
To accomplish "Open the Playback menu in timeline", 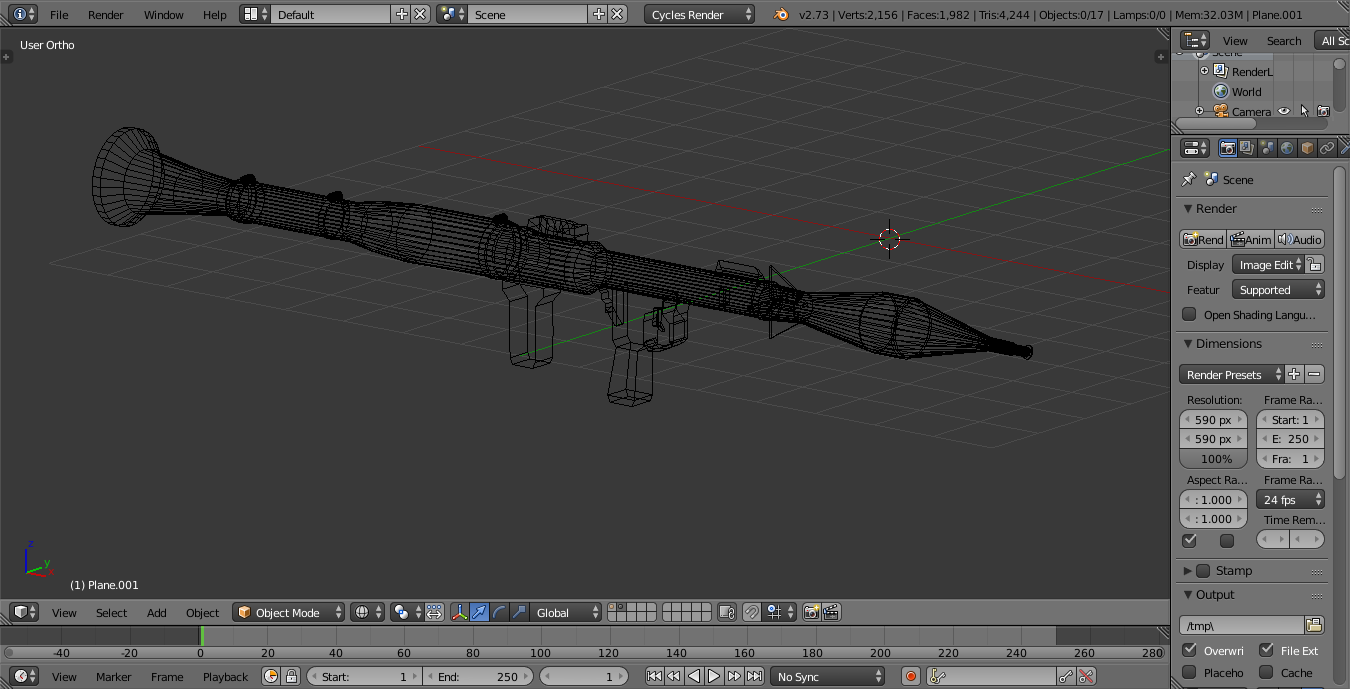I will [x=225, y=676].
